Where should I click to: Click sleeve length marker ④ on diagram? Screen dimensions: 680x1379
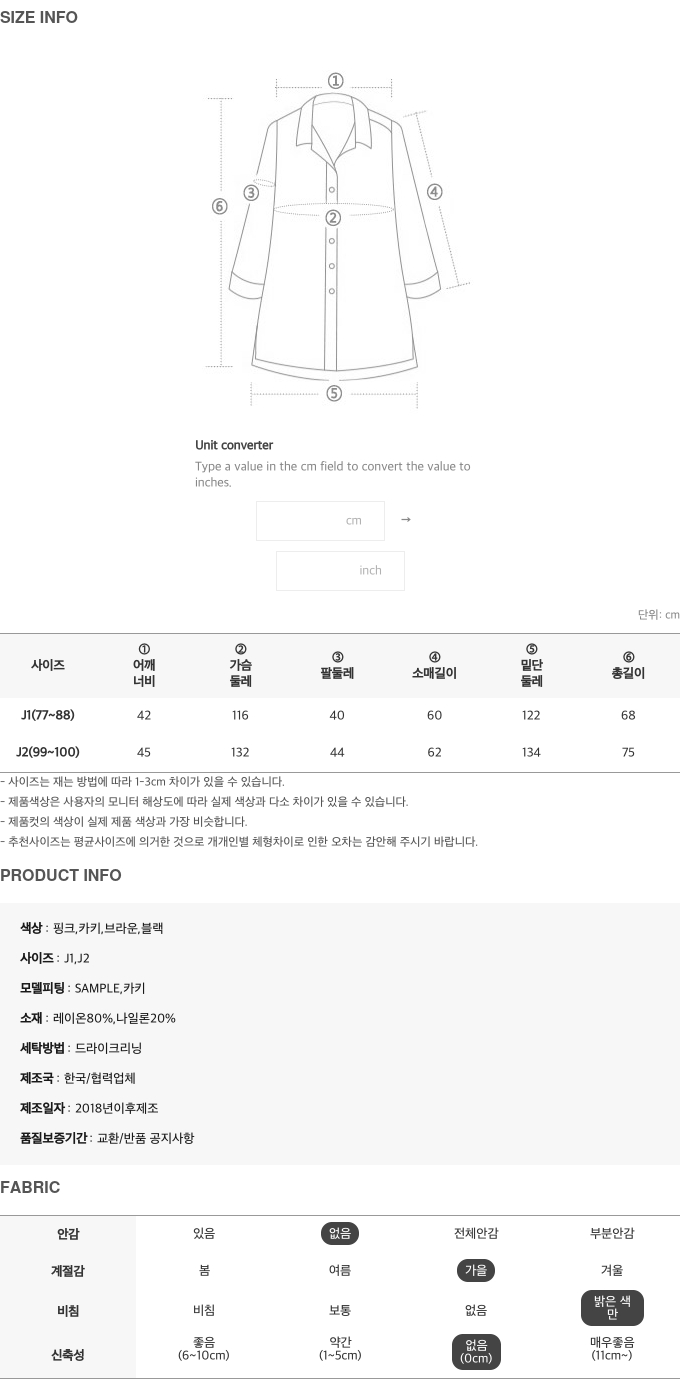tap(434, 192)
